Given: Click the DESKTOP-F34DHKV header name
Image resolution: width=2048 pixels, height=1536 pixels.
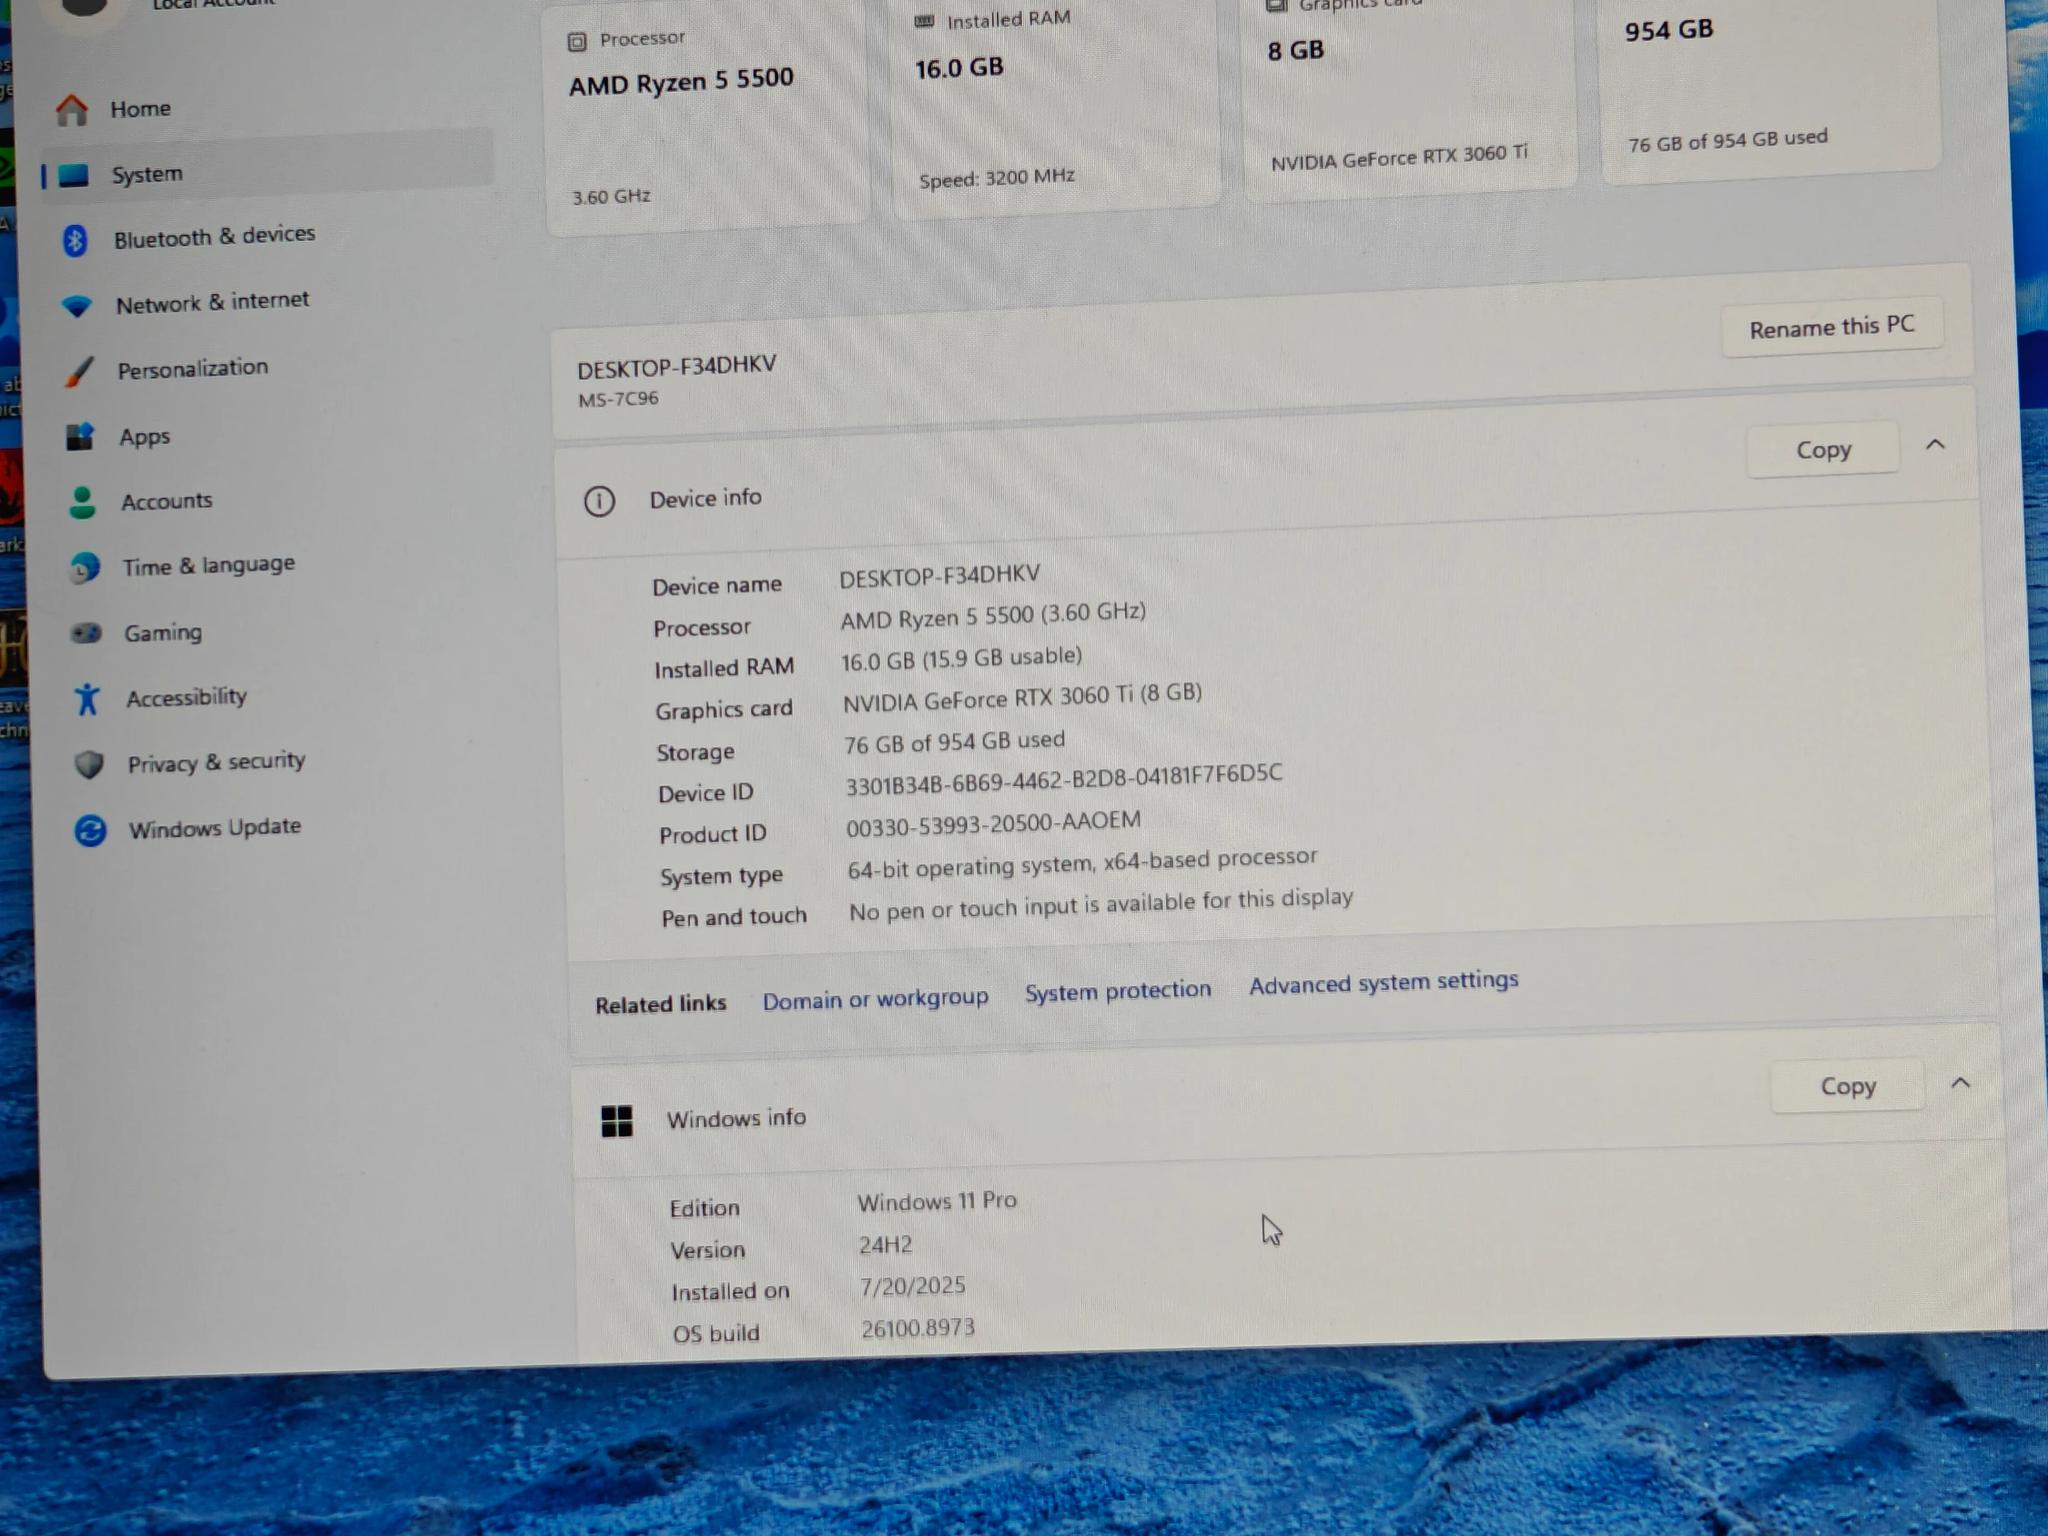Looking at the screenshot, I should click(x=676, y=366).
